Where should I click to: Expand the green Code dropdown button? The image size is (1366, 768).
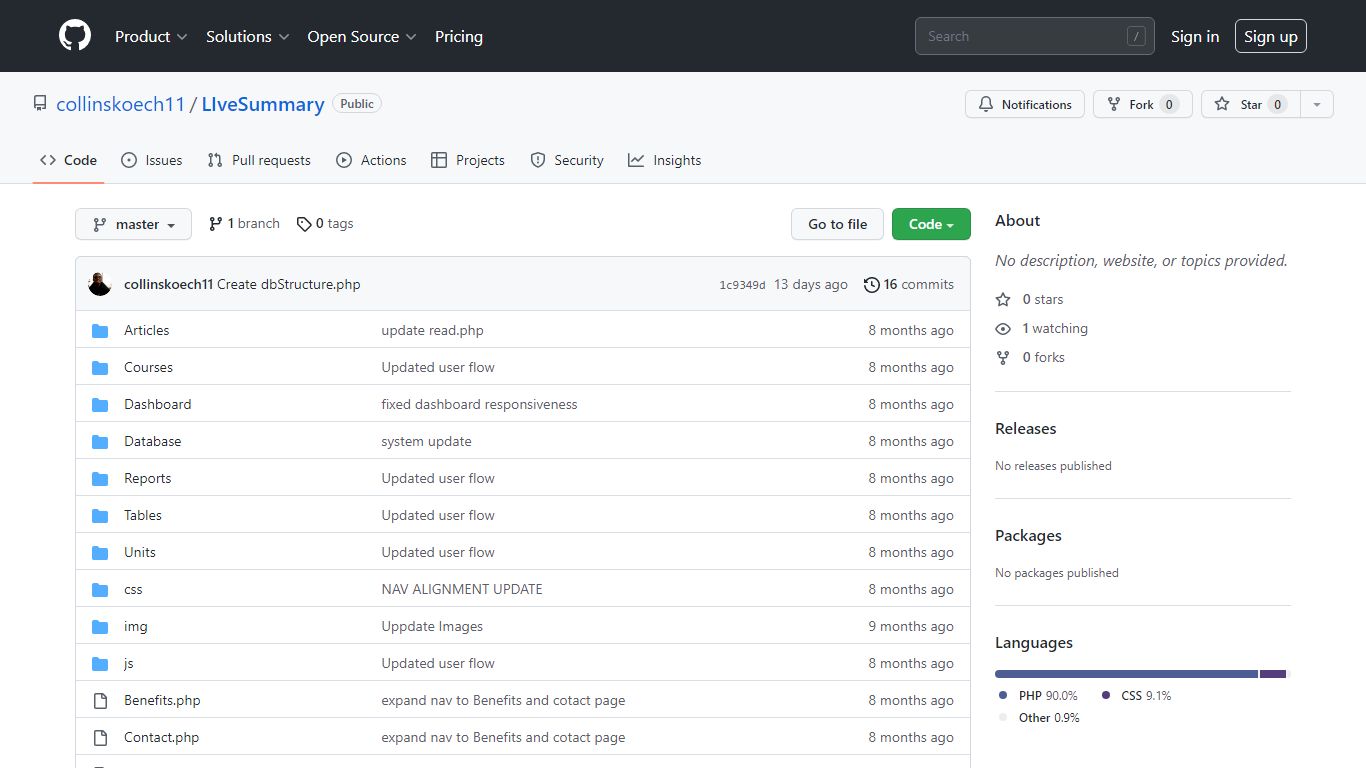[931, 224]
